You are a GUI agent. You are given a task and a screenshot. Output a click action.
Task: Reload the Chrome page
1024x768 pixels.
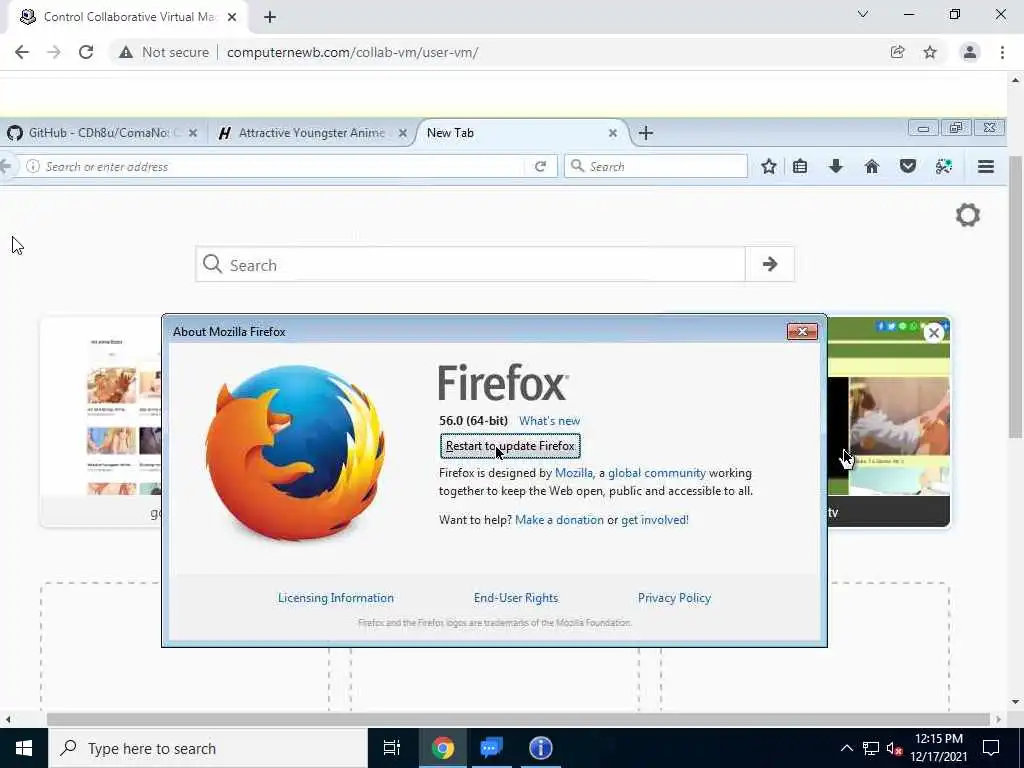[x=86, y=52]
